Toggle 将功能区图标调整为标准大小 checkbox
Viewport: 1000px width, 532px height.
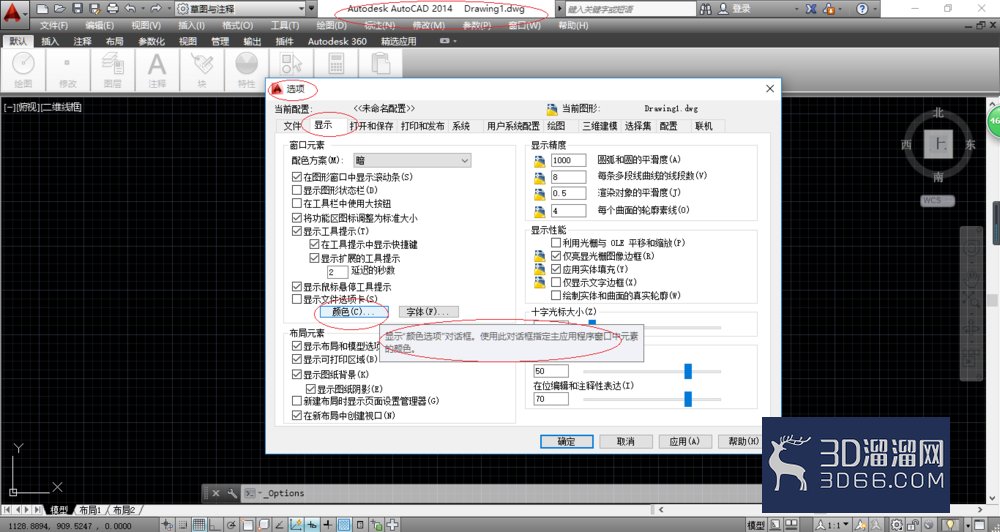tap(297, 218)
